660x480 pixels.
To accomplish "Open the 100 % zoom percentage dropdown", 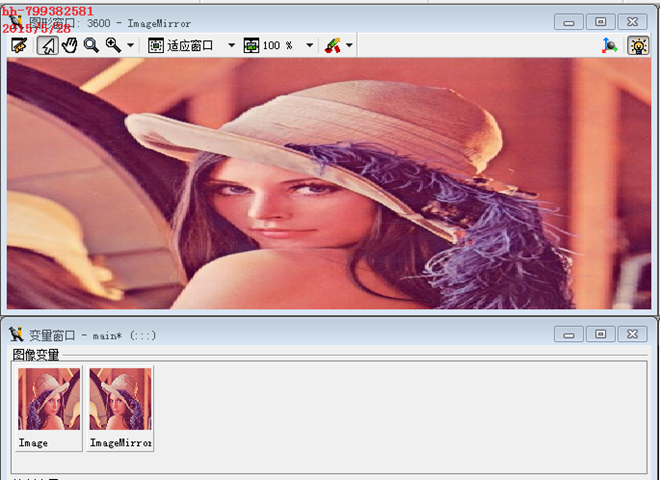I will pyautogui.click(x=309, y=45).
